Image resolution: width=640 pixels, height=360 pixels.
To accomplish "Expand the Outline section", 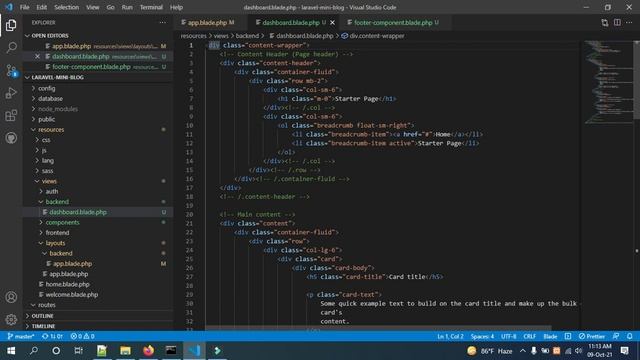I will 42,316.
